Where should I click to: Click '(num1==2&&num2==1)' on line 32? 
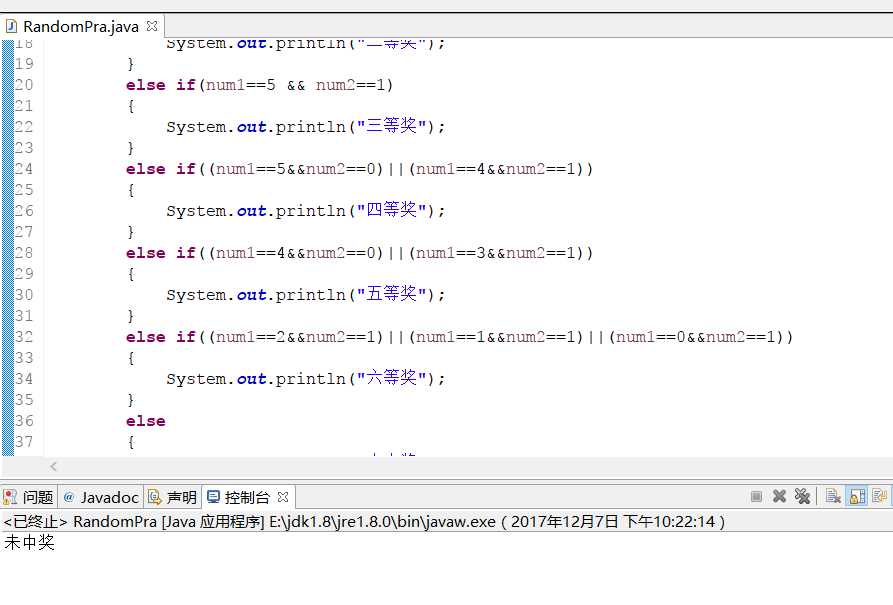click(x=296, y=337)
